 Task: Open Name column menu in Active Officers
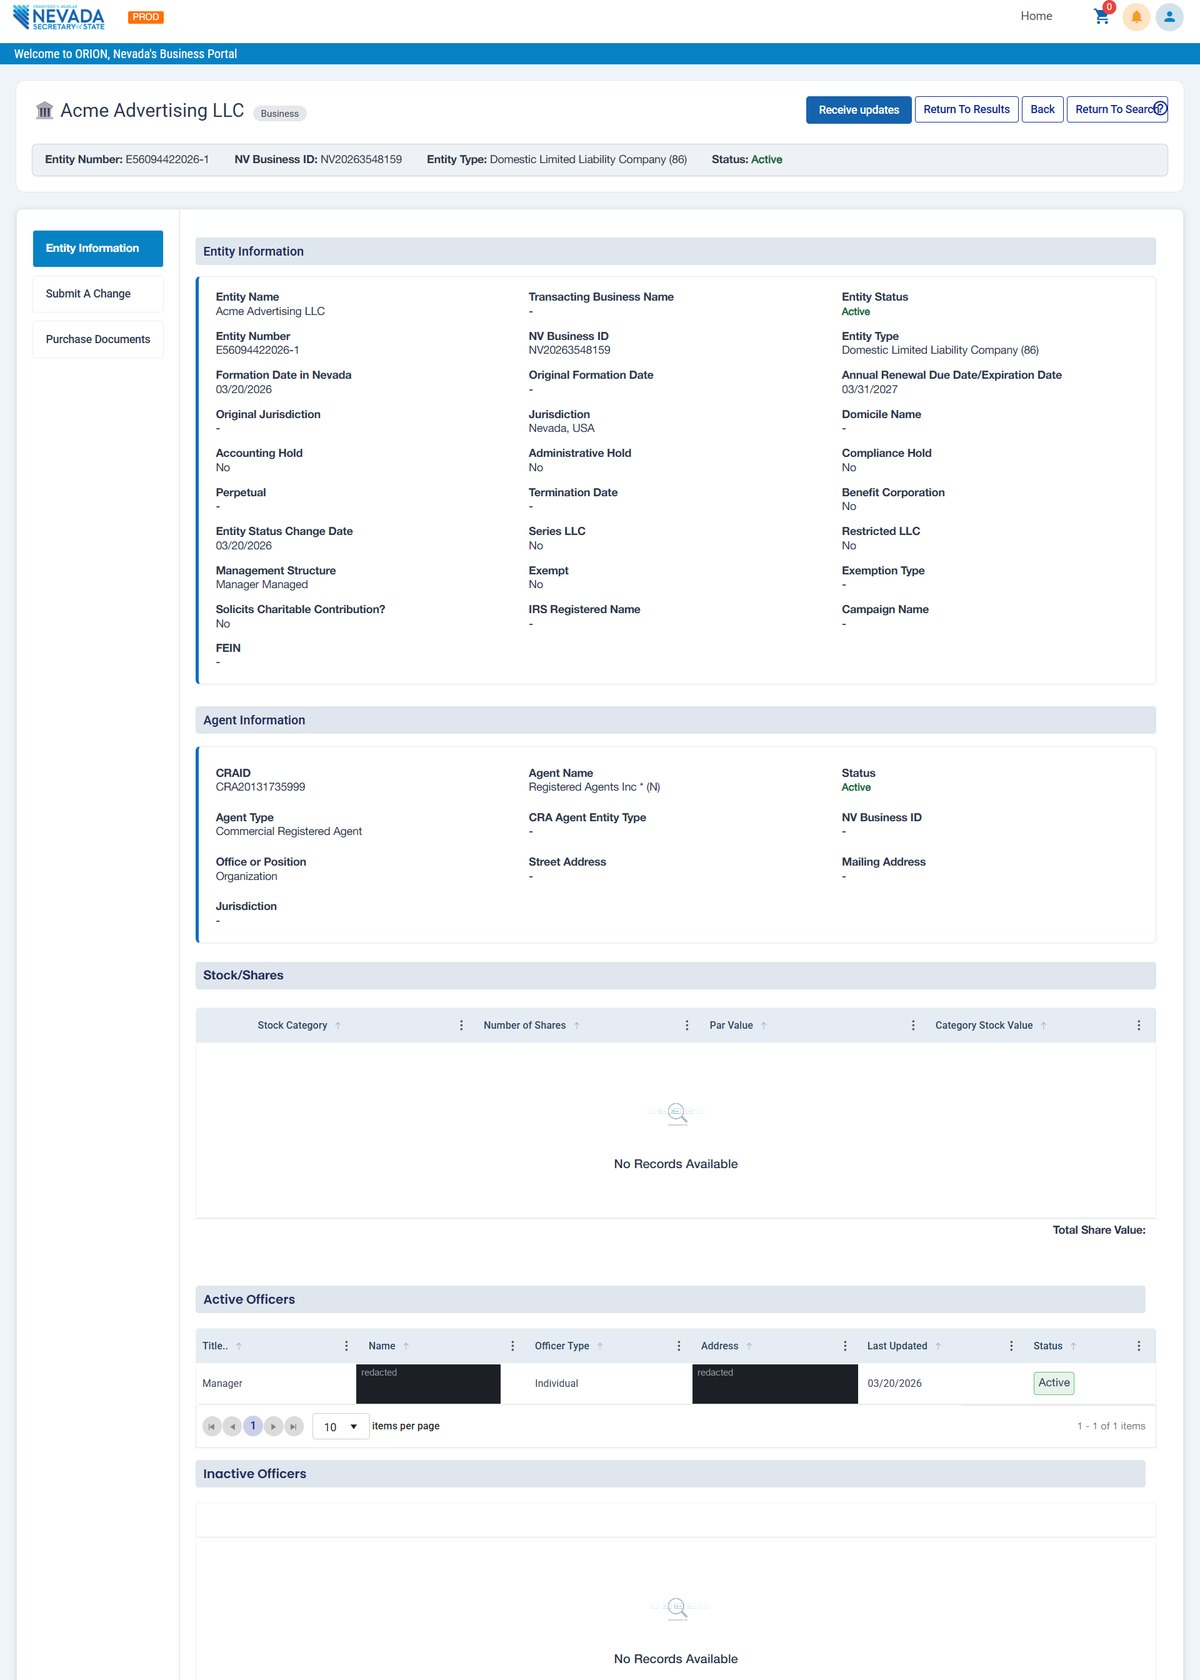(513, 1346)
